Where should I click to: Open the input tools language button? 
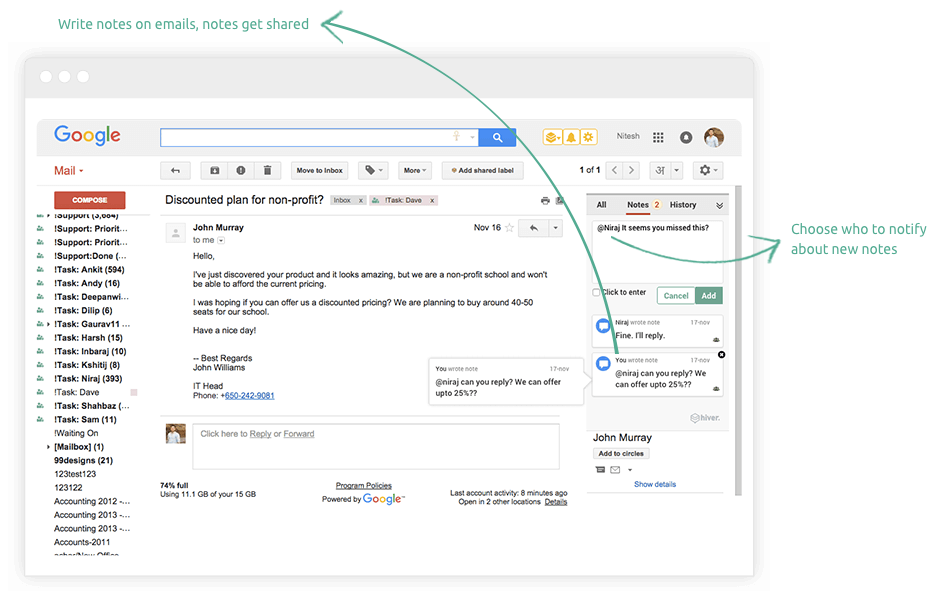point(660,170)
